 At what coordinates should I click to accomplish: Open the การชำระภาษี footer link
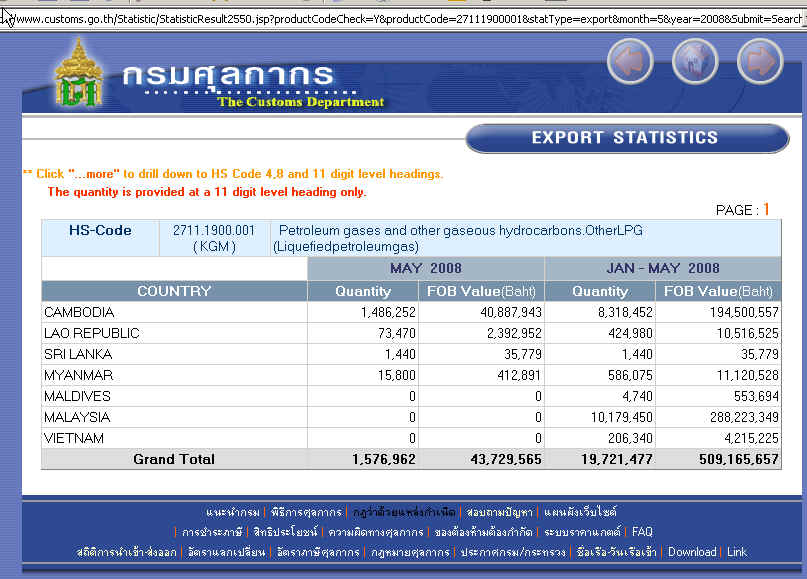212,532
